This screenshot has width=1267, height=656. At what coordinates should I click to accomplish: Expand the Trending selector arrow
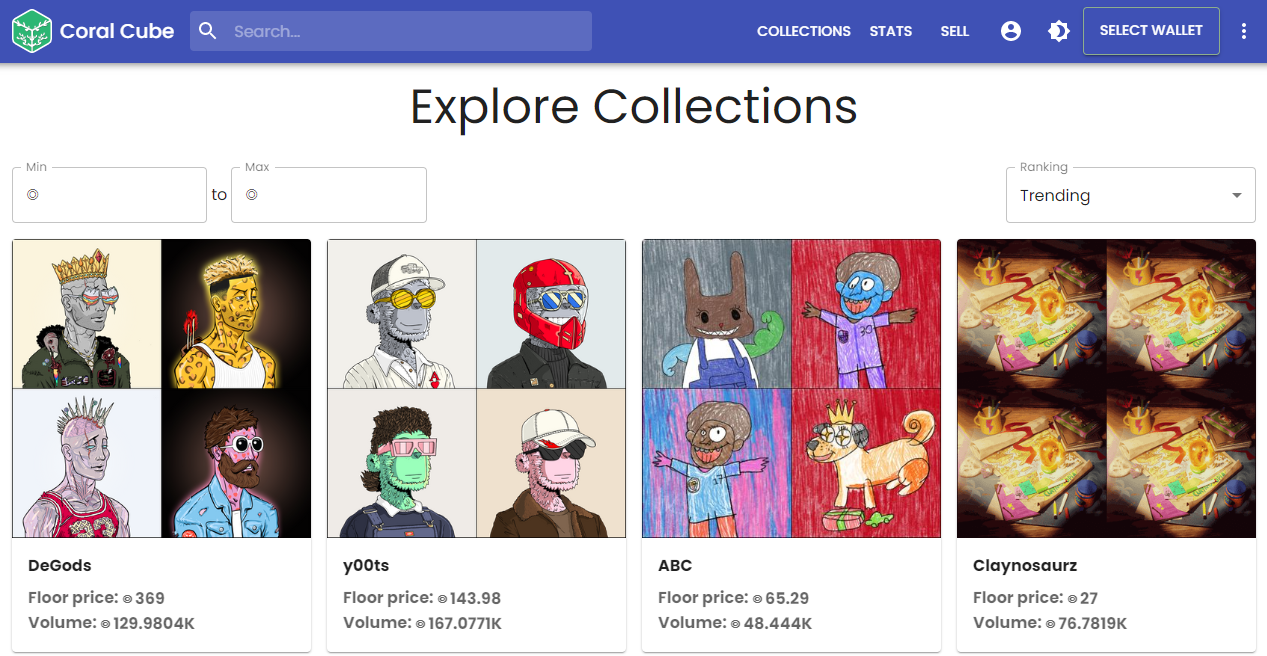pos(1236,195)
